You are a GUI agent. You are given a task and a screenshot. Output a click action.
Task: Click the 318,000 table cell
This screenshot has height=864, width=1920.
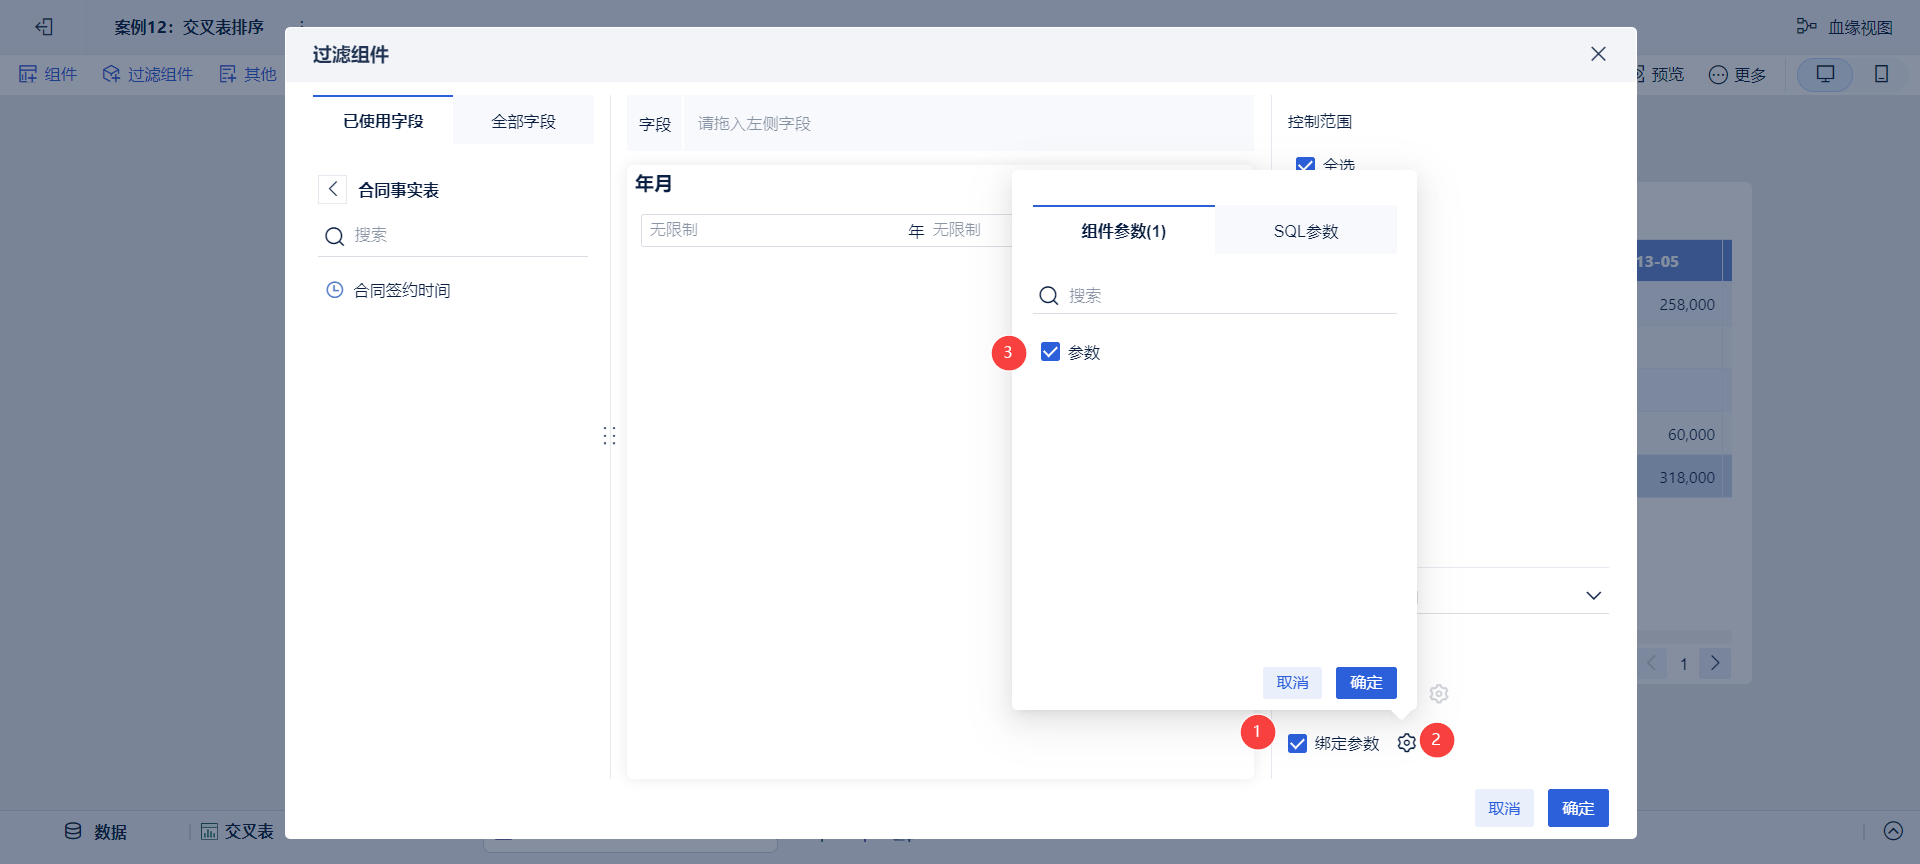click(x=1686, y=478)
